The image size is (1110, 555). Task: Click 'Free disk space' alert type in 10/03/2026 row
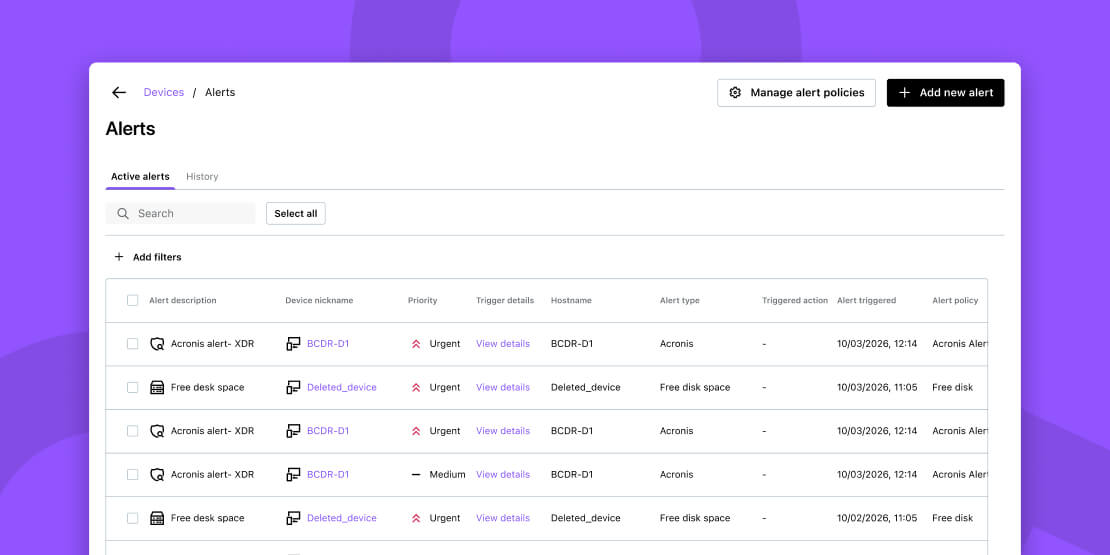tap(695, 387)
